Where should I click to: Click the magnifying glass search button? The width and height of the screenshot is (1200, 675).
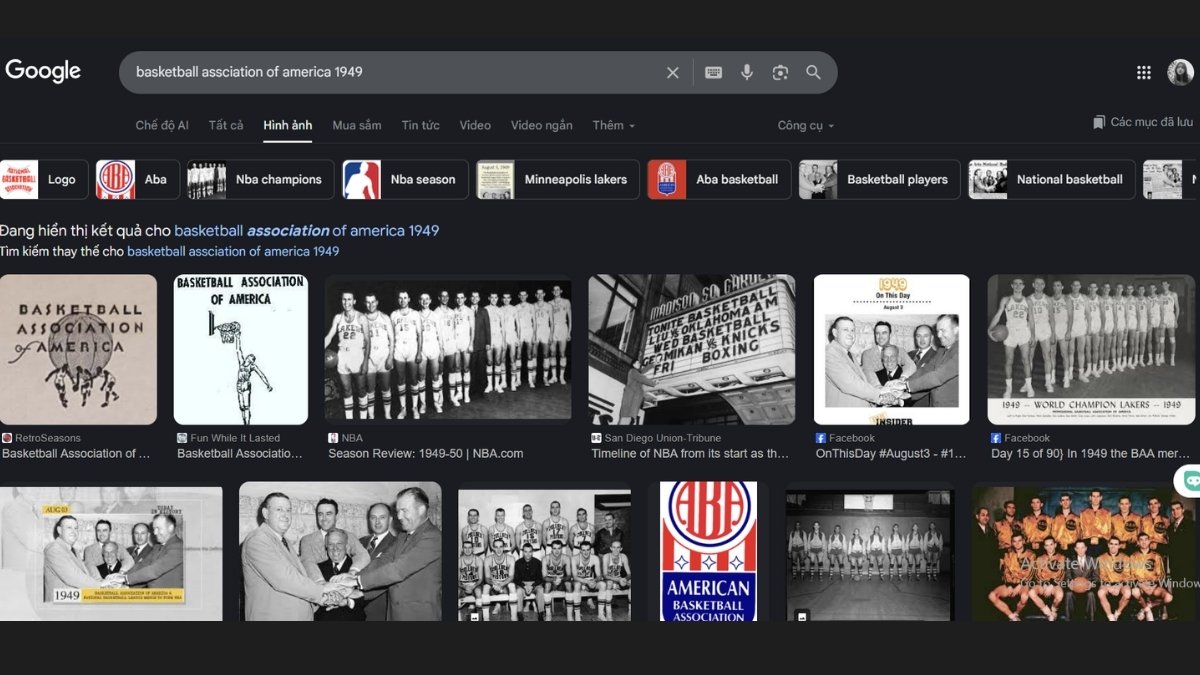click(x=814, y=73)
